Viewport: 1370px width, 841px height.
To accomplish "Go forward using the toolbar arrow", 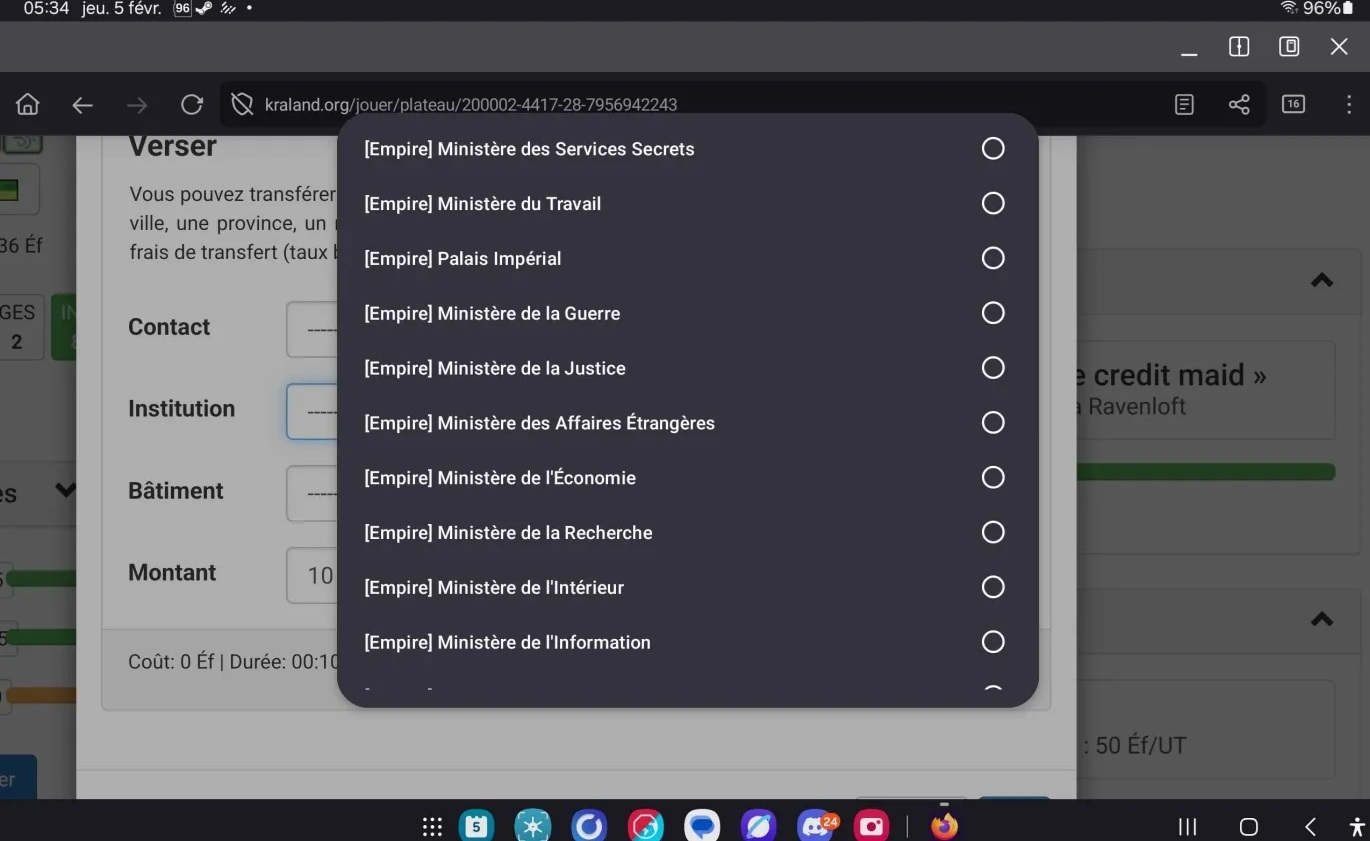I will [137, 105].
